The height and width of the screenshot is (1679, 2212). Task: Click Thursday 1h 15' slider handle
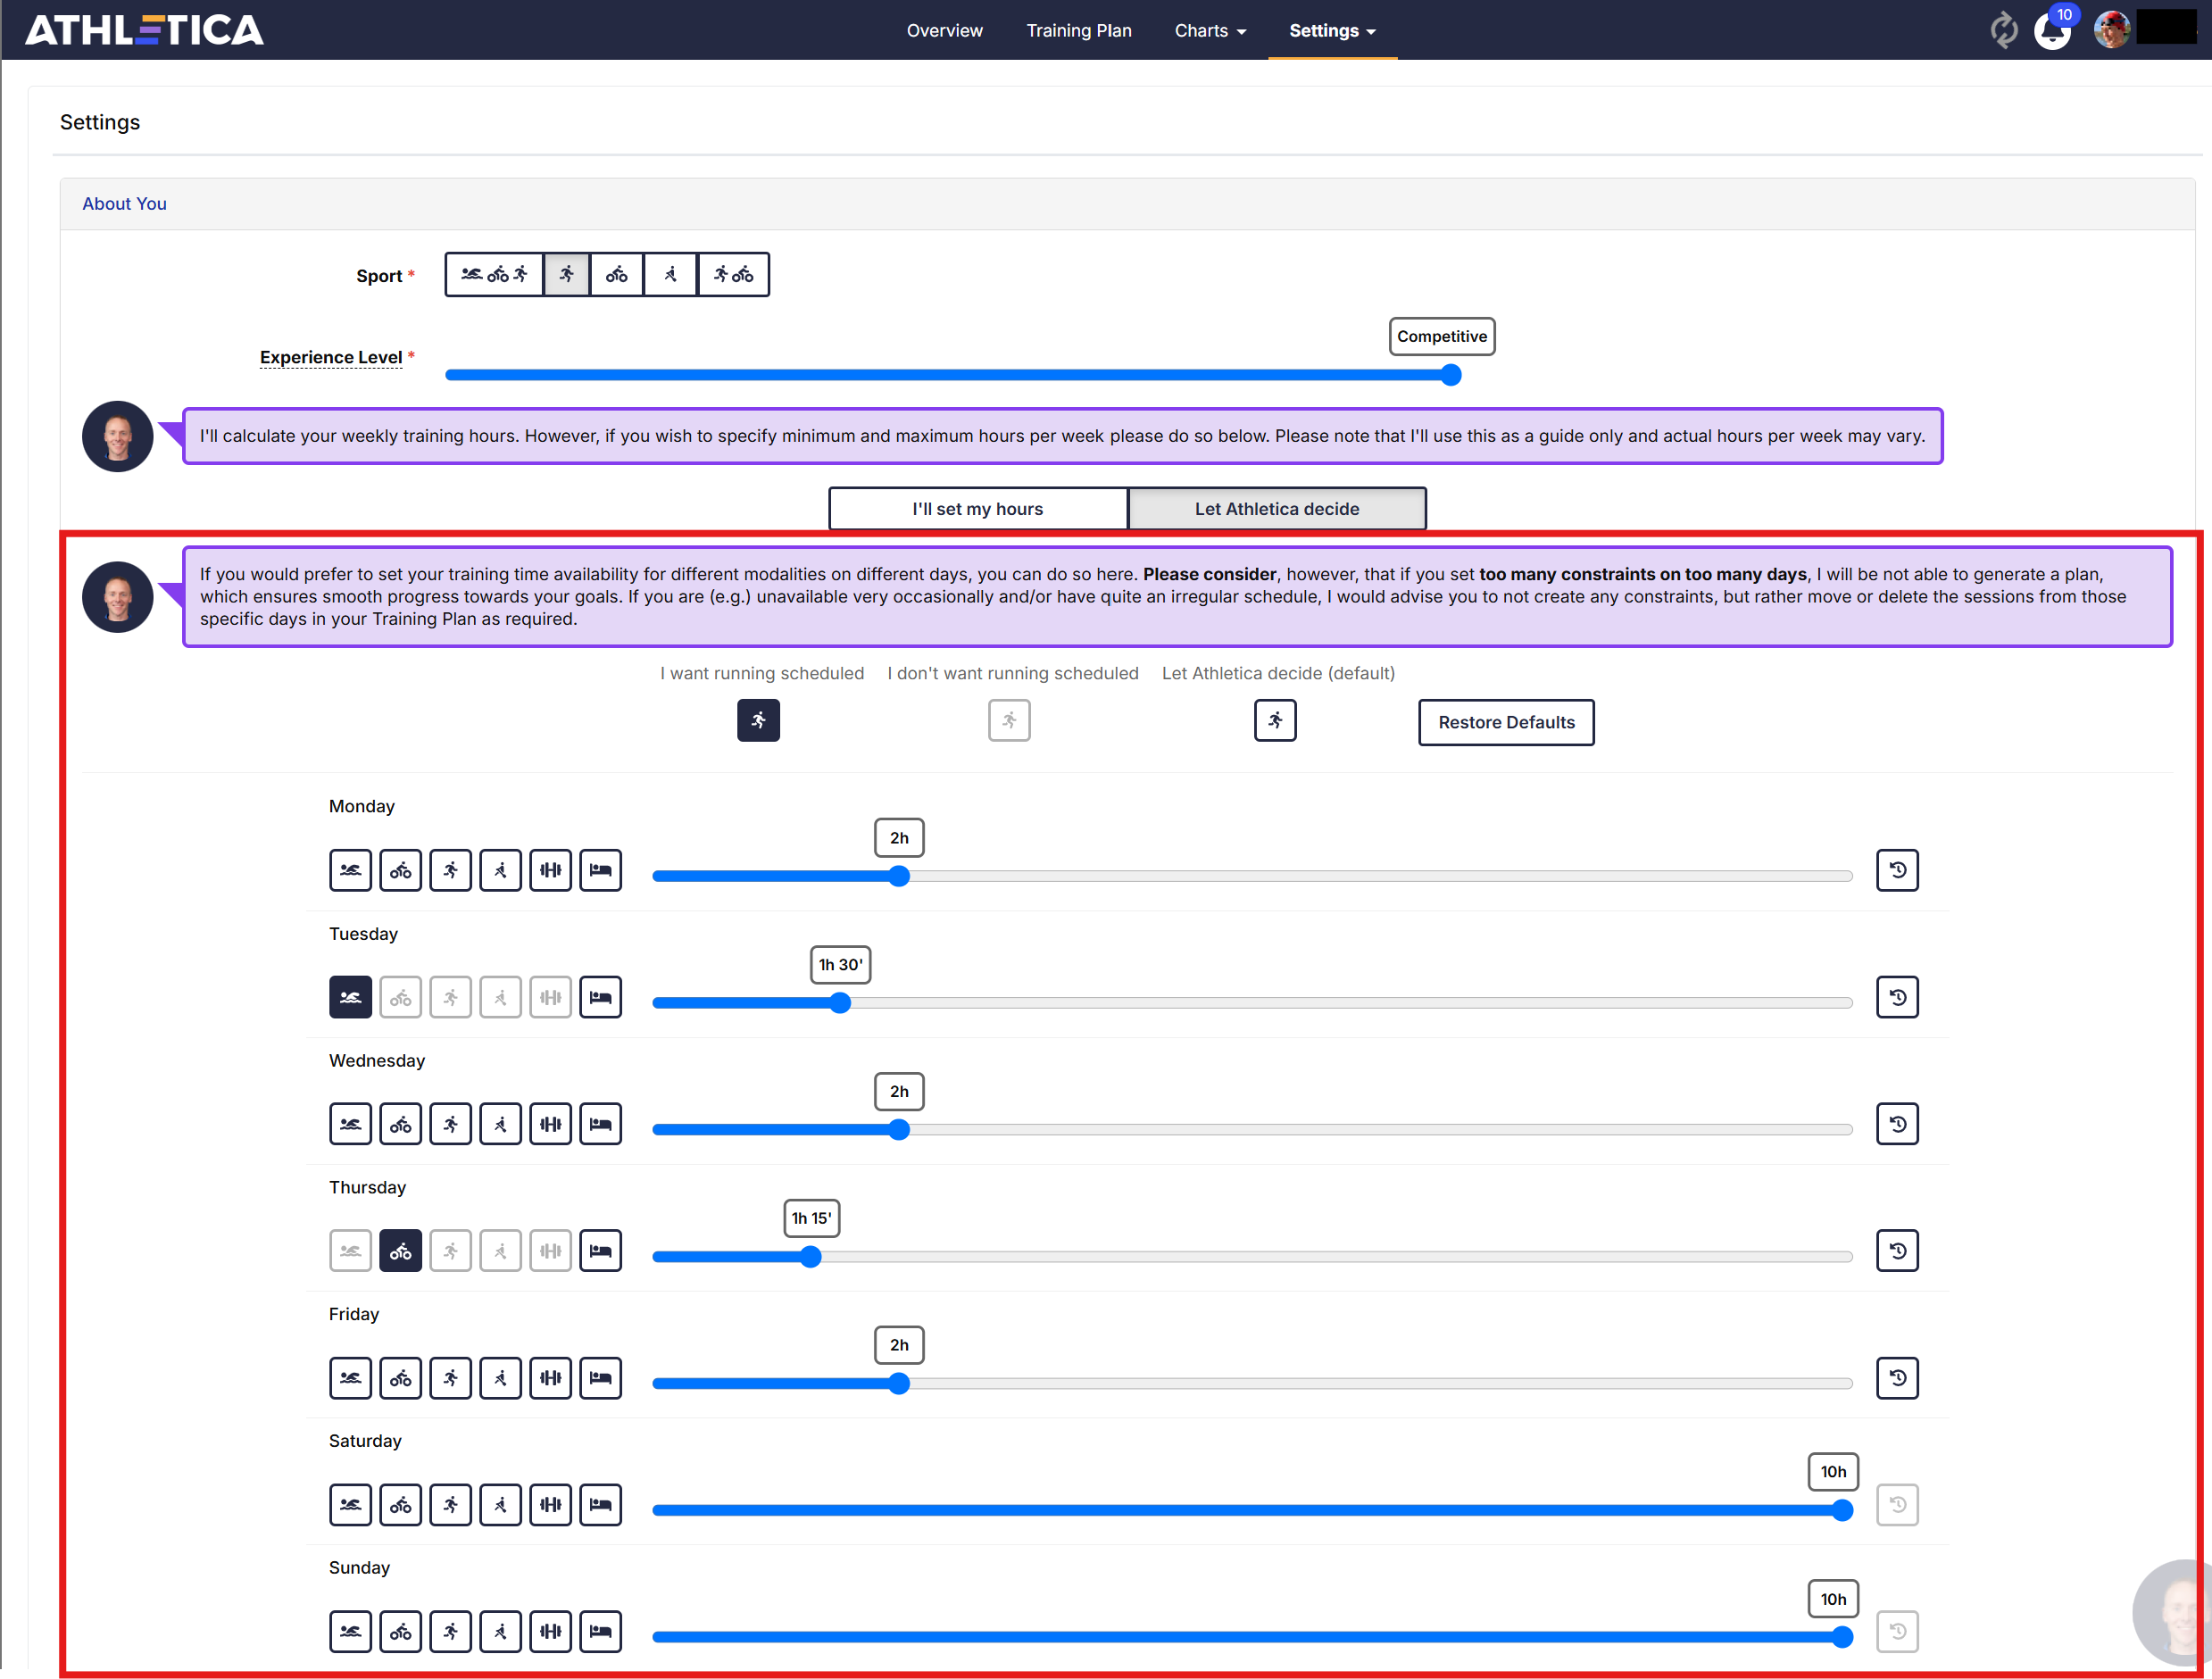tap(811, 1257)
